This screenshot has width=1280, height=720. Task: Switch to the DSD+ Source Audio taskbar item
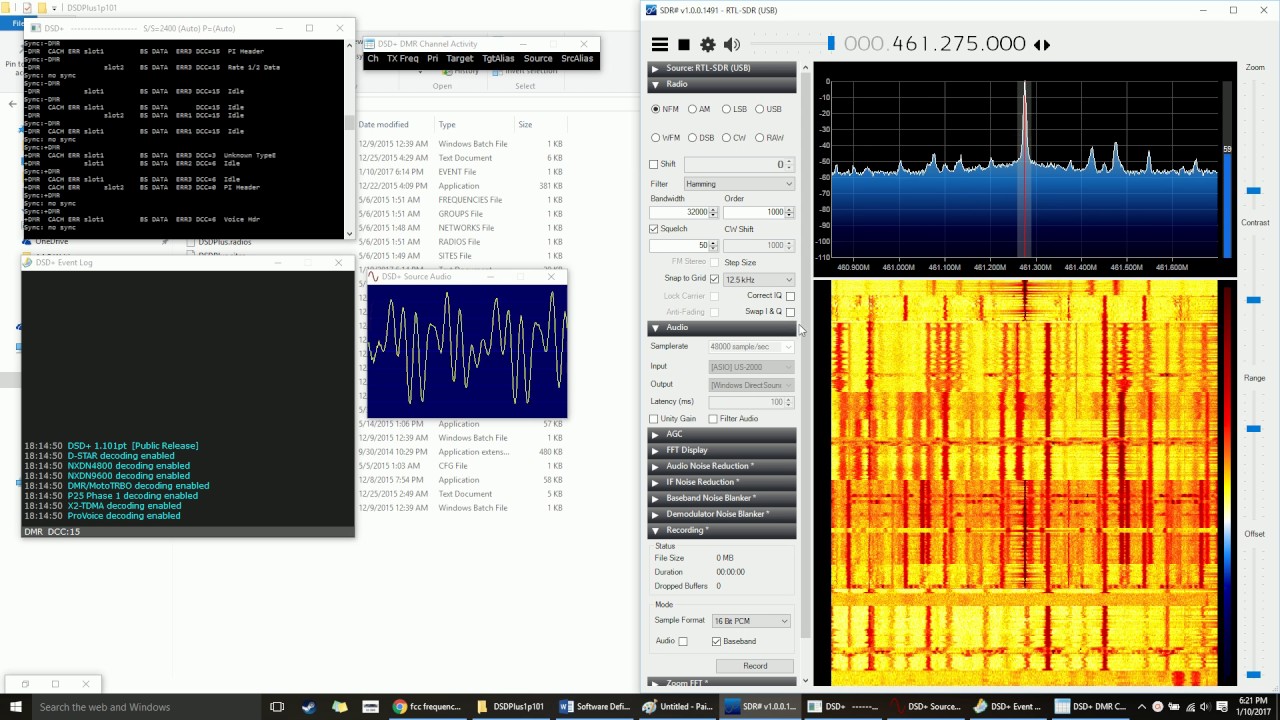[x=927, y=707]
